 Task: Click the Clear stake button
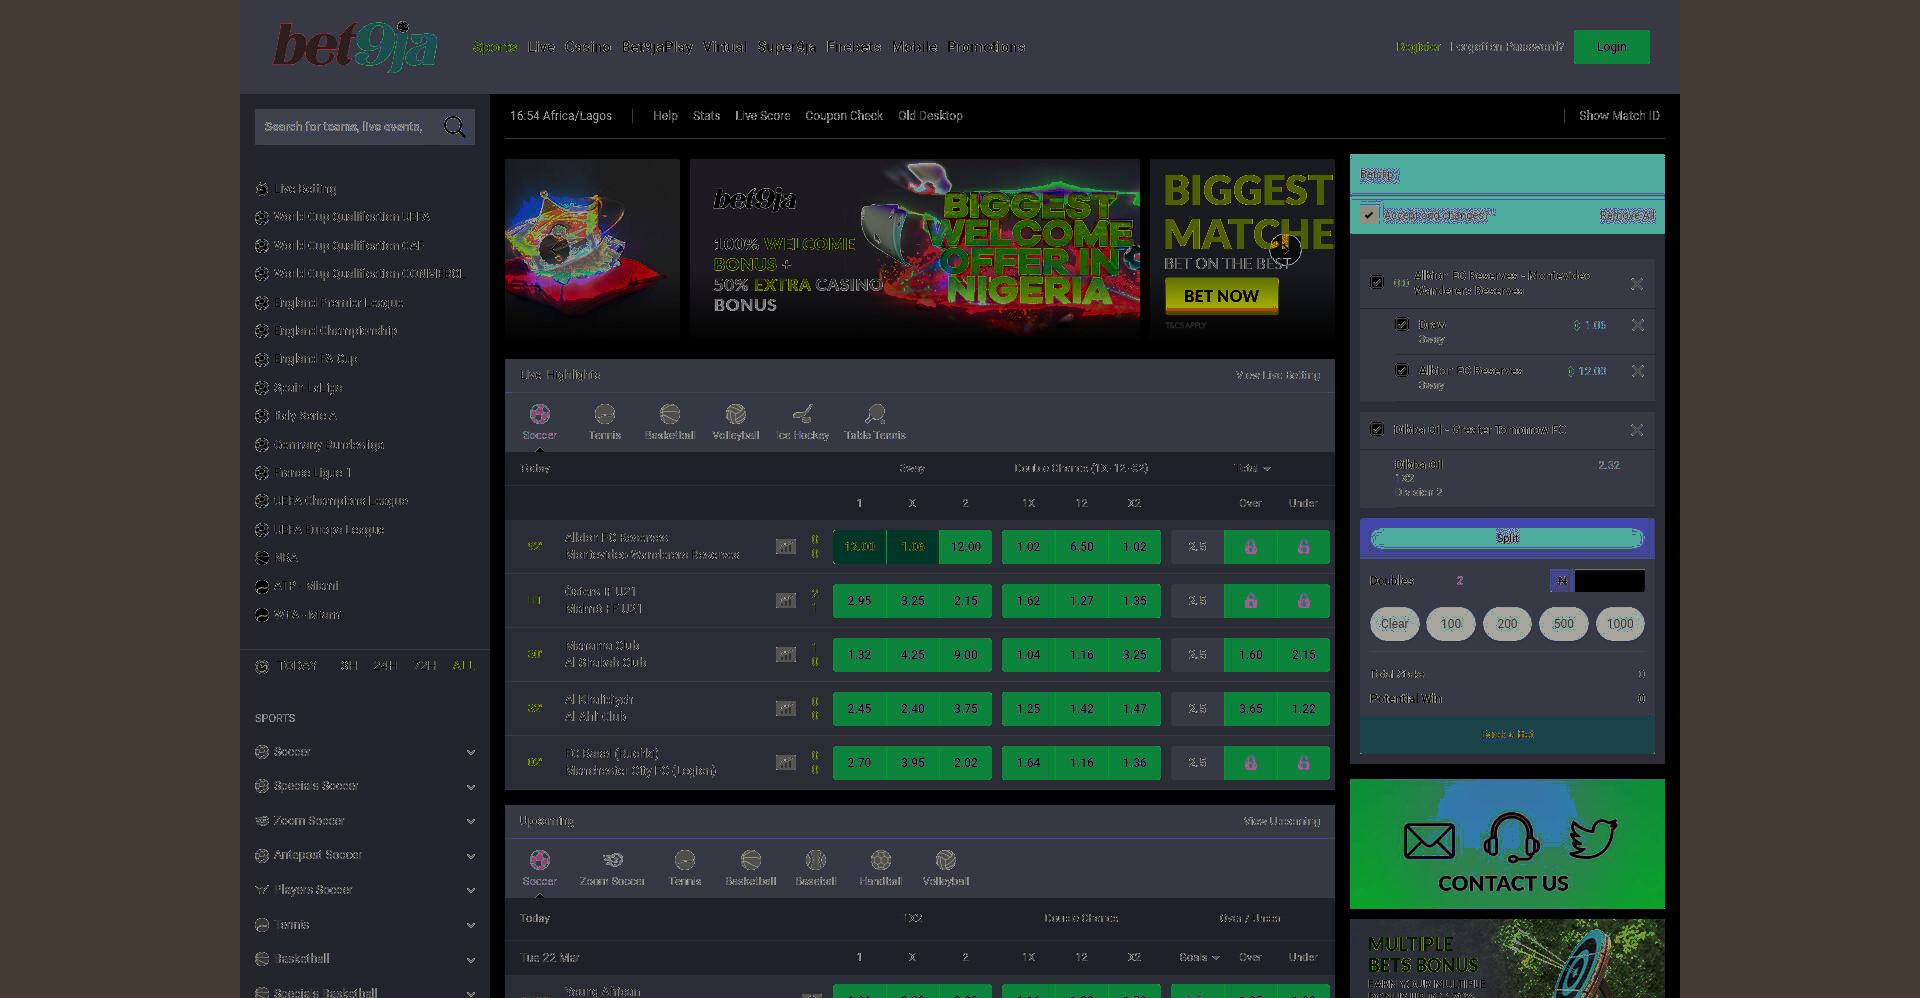1394,624
